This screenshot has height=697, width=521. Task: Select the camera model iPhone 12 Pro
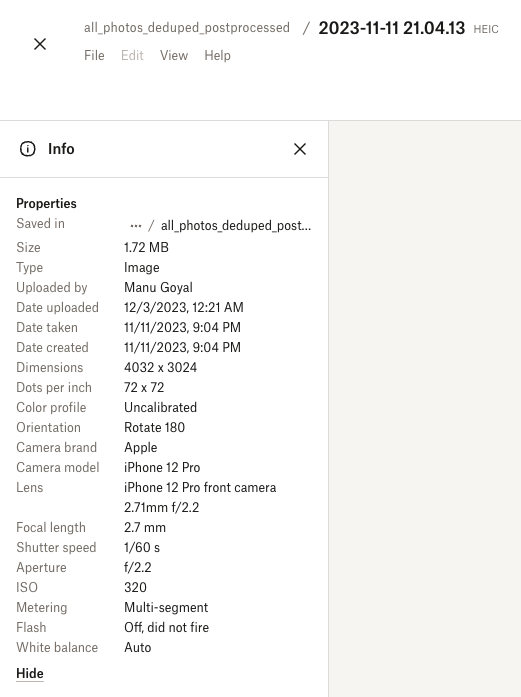[162, 467]
